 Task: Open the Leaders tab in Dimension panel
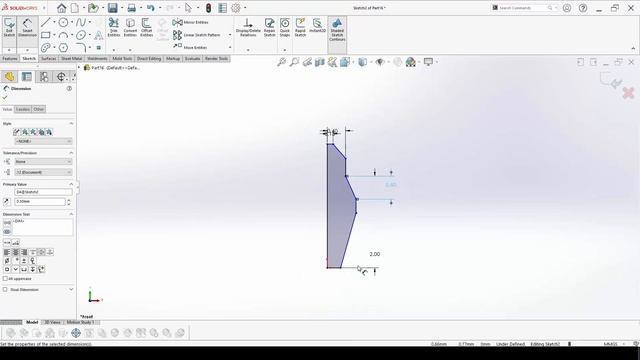coord(23,109)
